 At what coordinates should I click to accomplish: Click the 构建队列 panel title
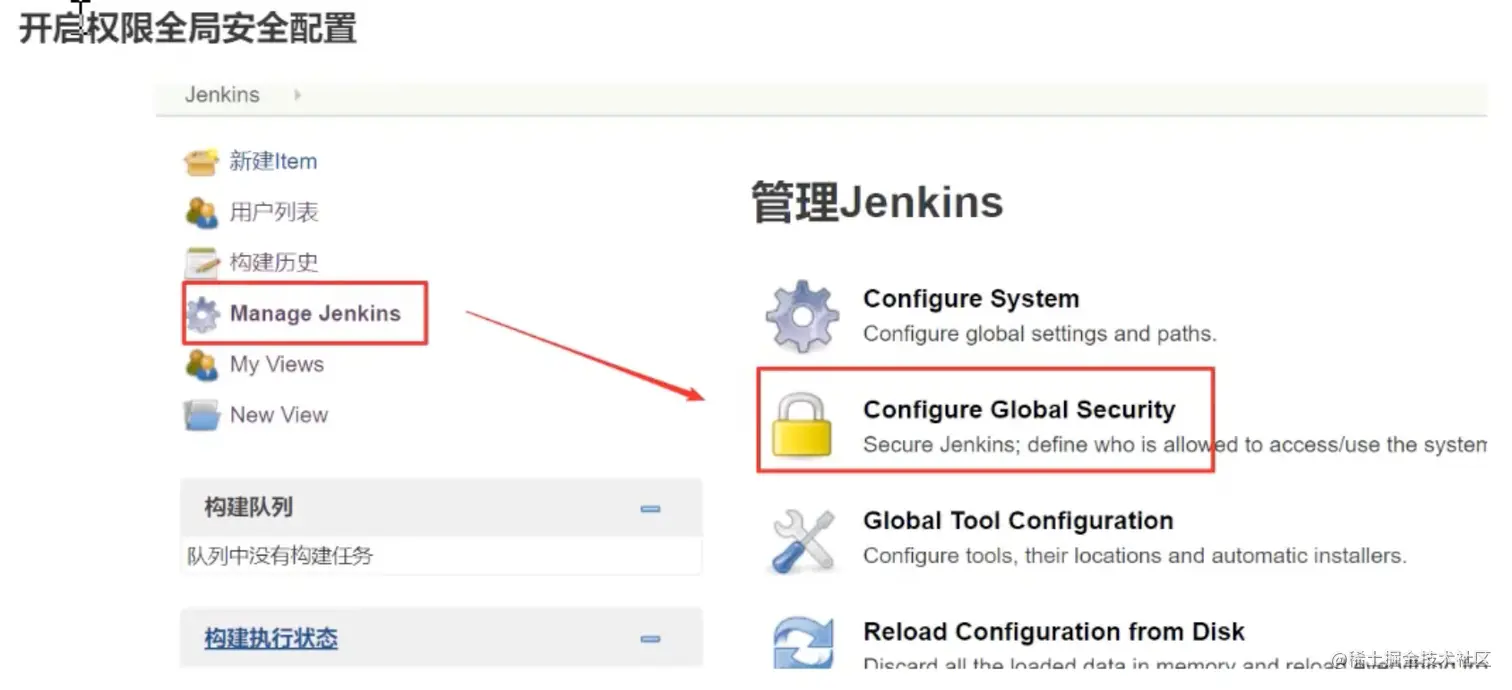click(248, 507)
